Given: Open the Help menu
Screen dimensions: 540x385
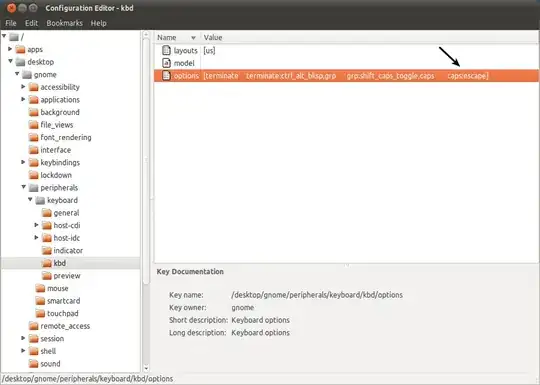Looking at the screenshot, I should pos(98,23).
